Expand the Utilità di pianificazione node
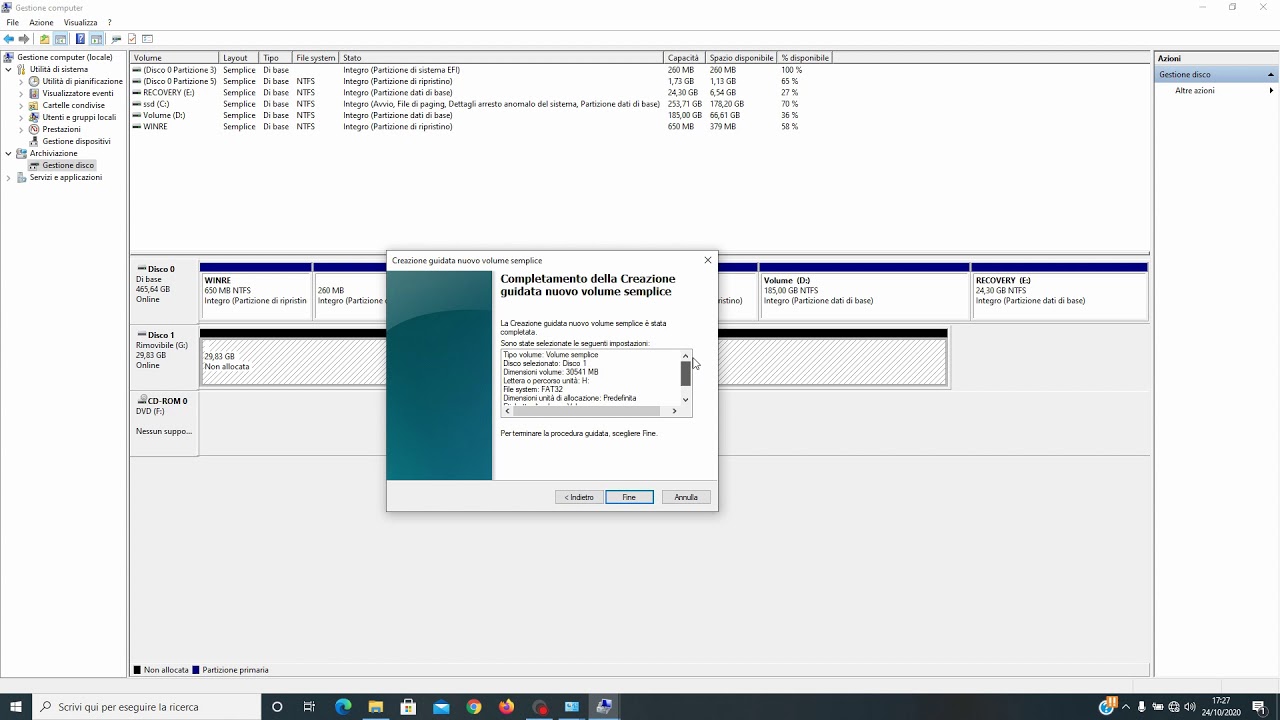Screen dimensions: 1280x720 pyautogui.click(x=21, y=81)
